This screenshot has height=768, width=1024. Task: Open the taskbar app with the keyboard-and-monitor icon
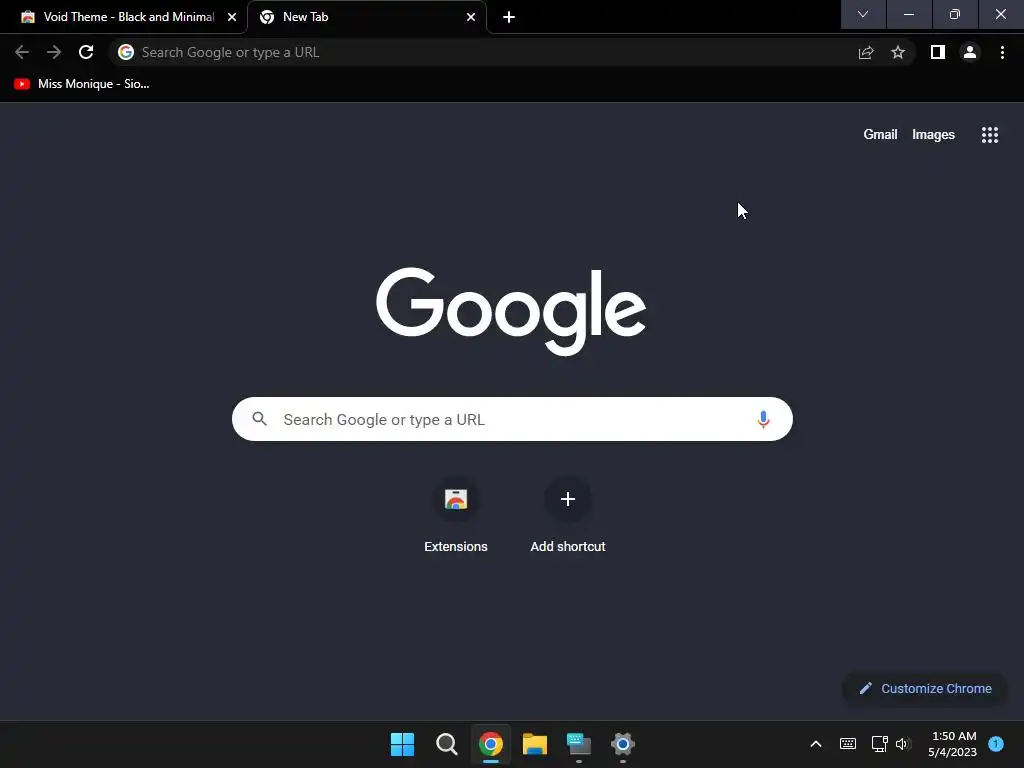point(579,744)
